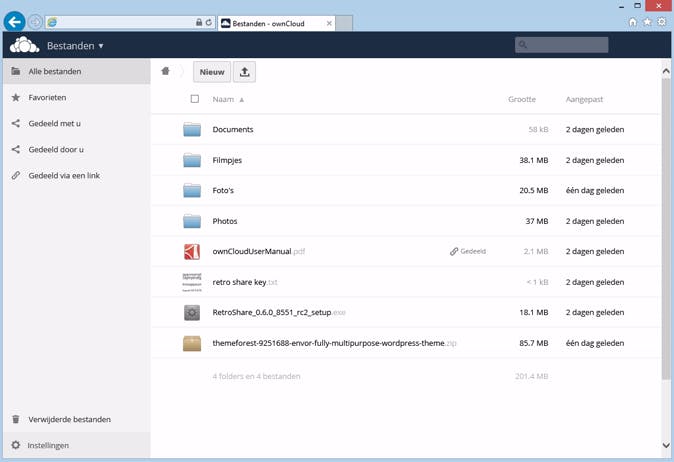
Task: Open Favorieten in sidebar
Action: [77, 98]
